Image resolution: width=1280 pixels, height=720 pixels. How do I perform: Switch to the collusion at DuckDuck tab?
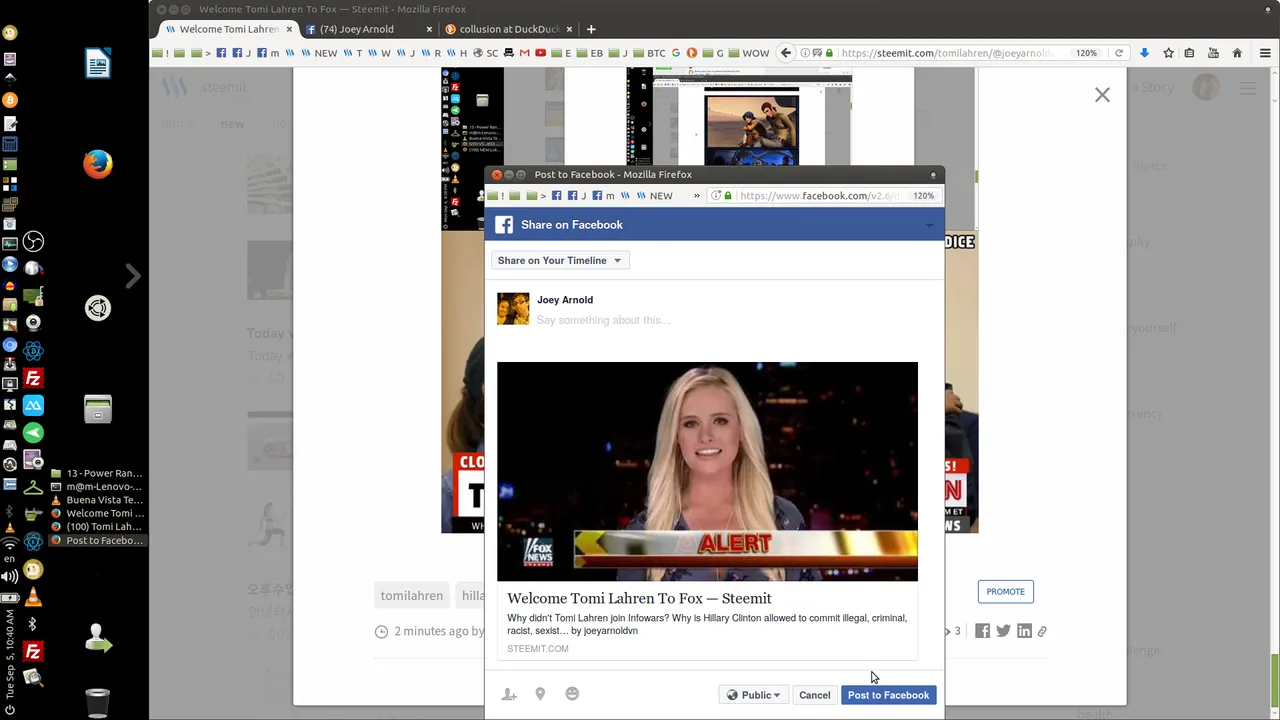[509, 29]
